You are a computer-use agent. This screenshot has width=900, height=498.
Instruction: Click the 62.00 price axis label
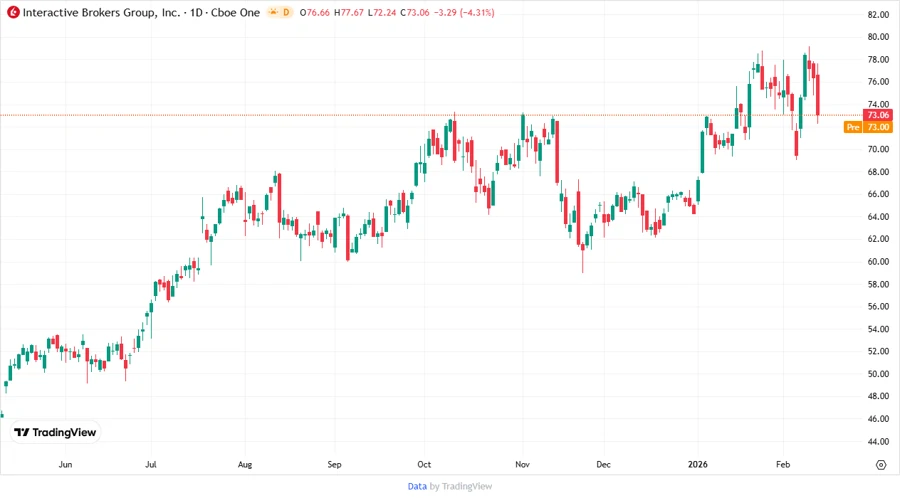coord(878,239)
